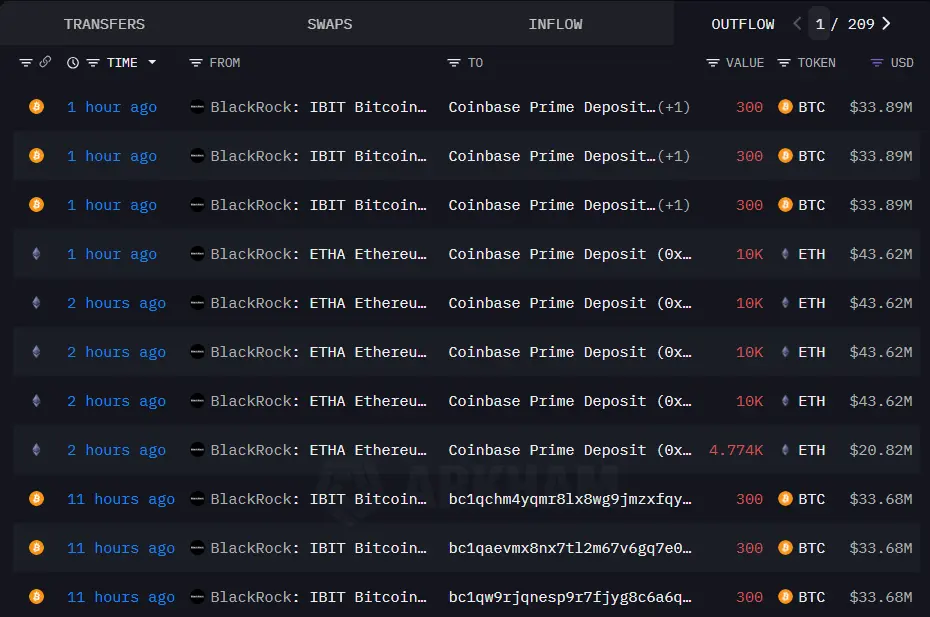The image size is (930, 617).
Task: Open the USD column filter icon
Action: tap(877, 63)
